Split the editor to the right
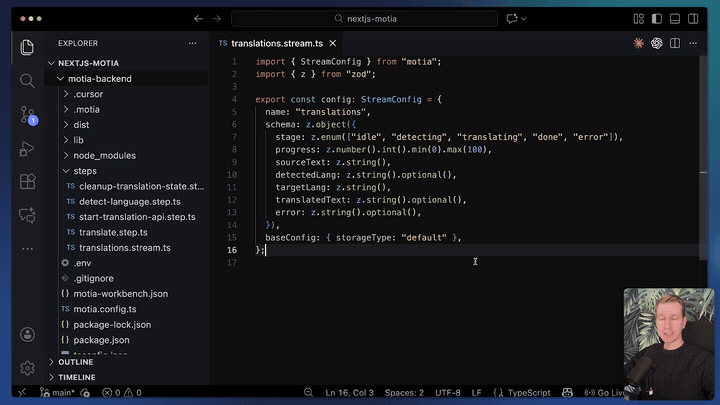The width and height of the screenshot is (720, 405). (677, 43)
